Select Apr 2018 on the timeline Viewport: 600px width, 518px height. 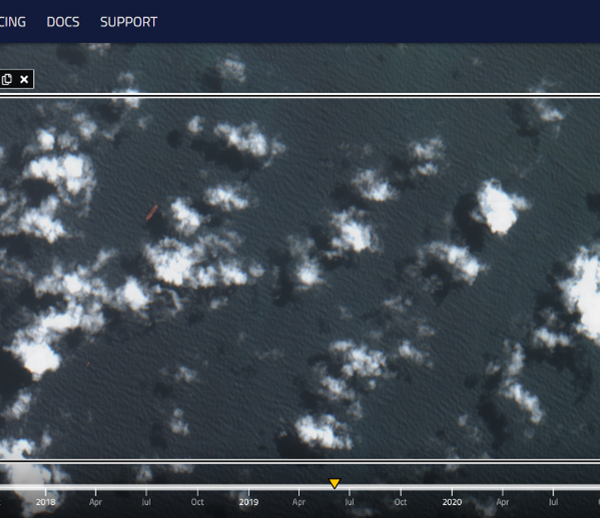96,503
